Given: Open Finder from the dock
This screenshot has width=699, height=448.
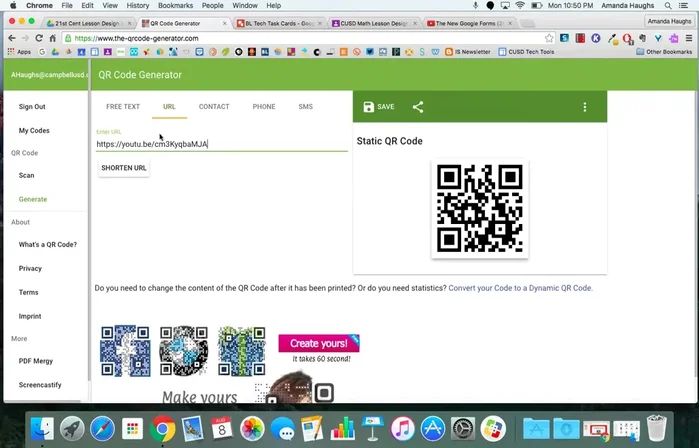Looking at the screenshot, I should click(x=41, y=429).
